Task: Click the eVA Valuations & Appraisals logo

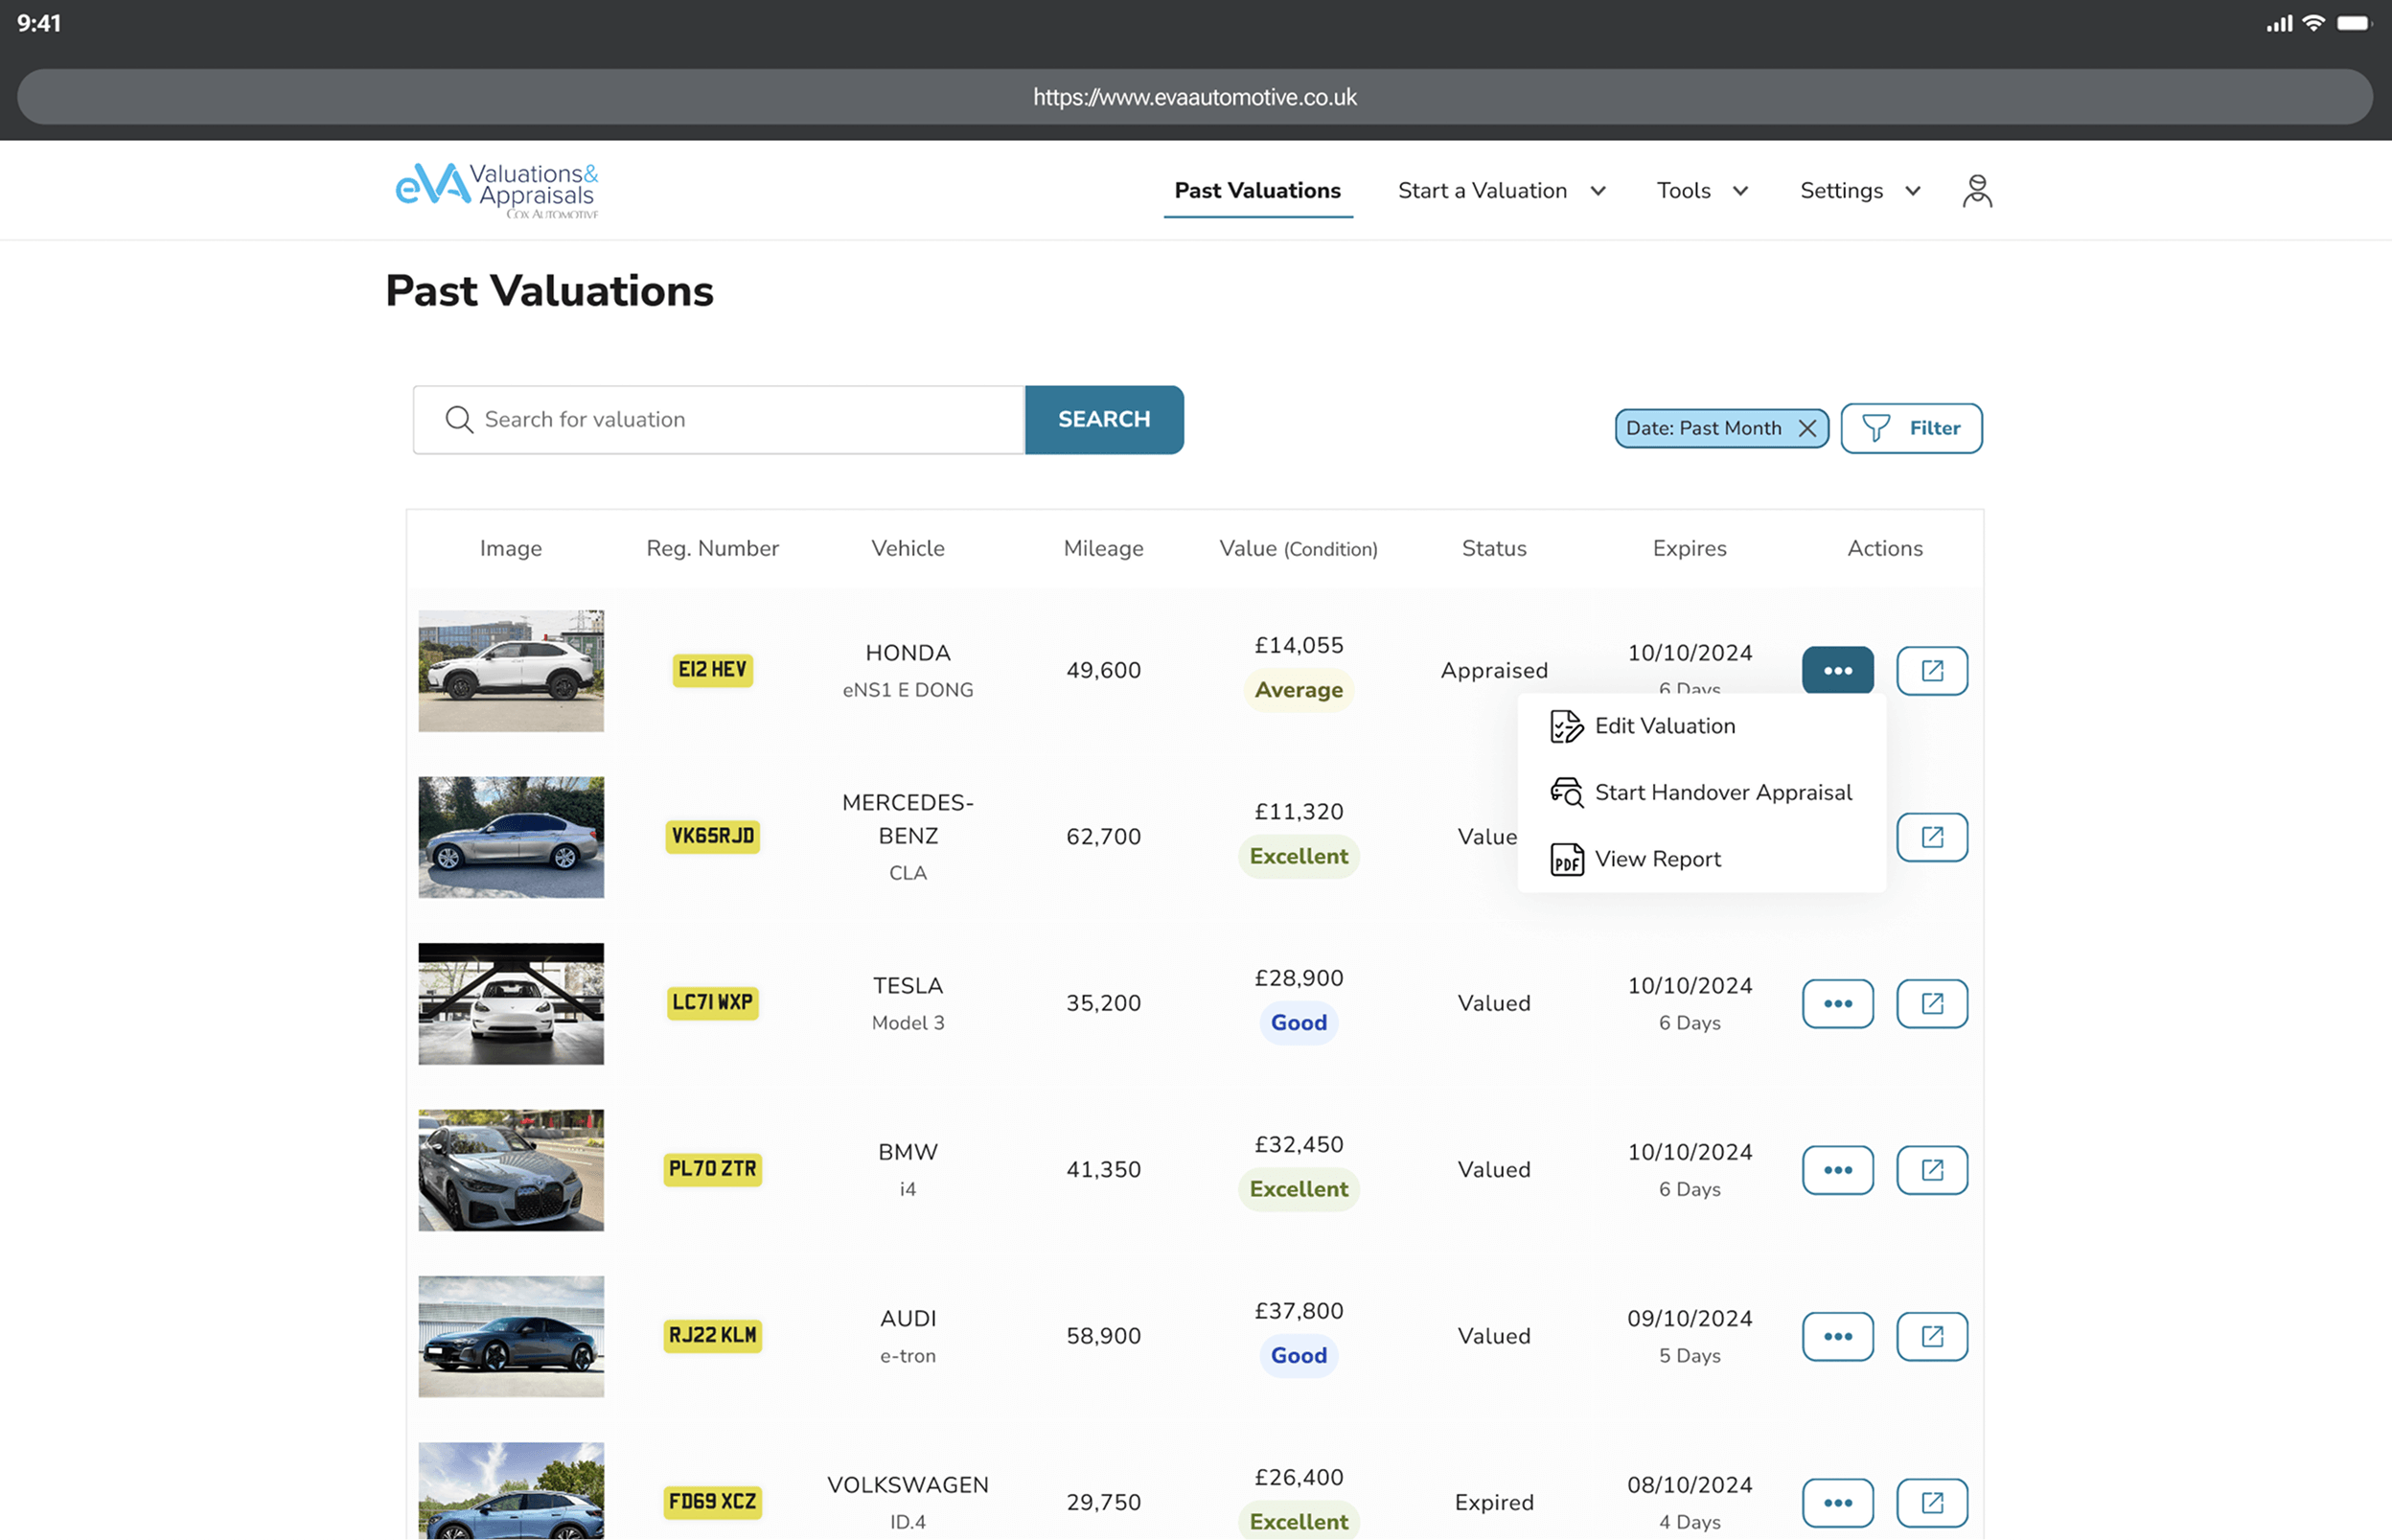Action: pyautogui.click(x=497, y=190)
